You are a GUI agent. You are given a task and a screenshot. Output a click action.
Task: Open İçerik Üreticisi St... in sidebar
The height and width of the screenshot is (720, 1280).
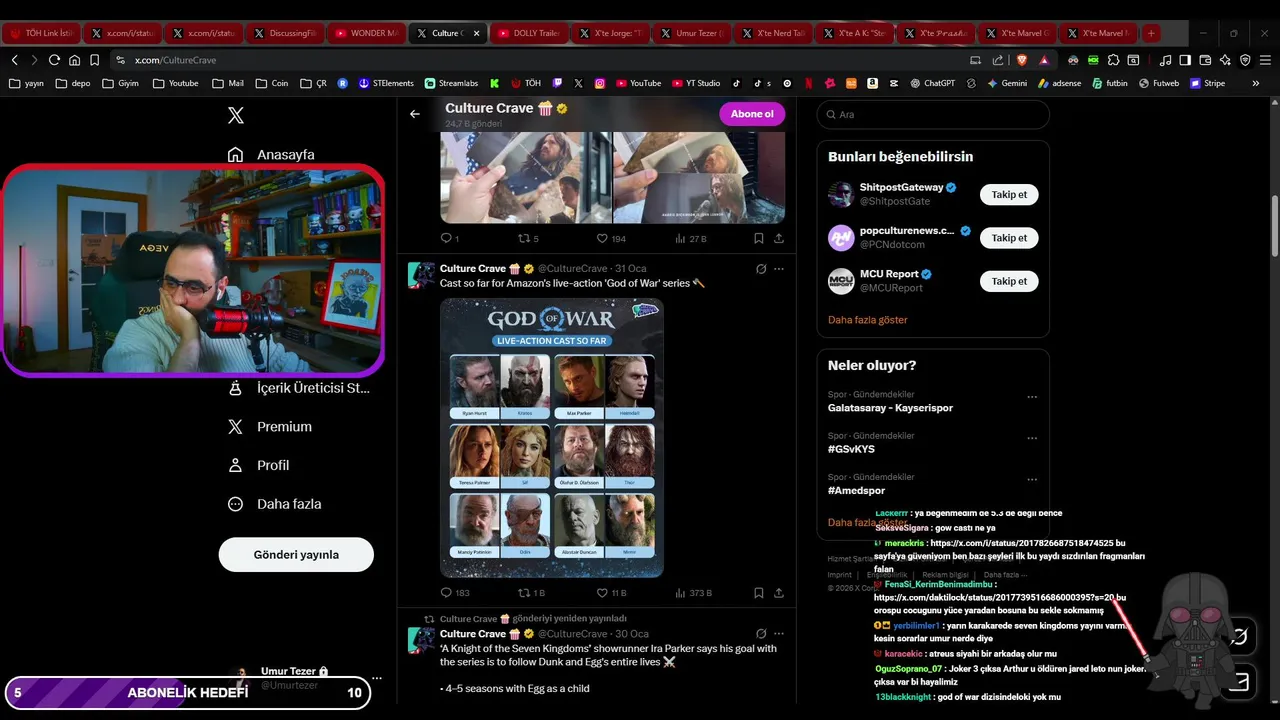[298, 388]
